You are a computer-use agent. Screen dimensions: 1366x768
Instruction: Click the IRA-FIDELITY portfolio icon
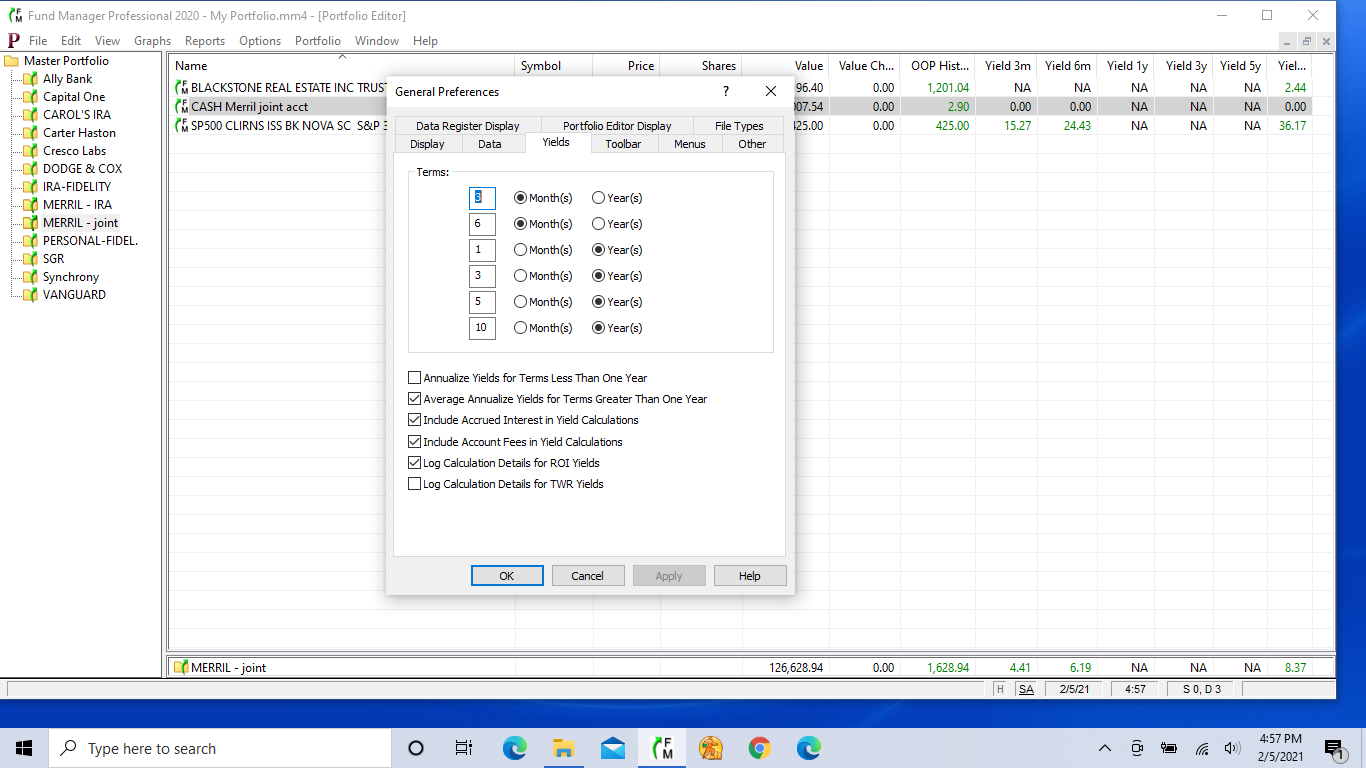pyautogui.click(x=31, y=187)
